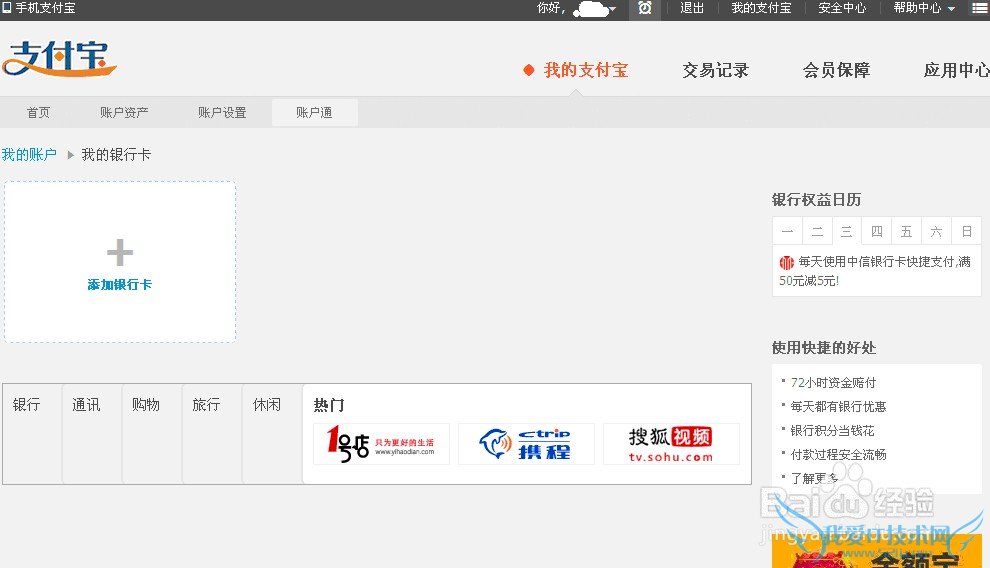This screenshot has width=990, height=568.
Task: Select Sunday 日 in the bank calendar
Action: pyautogui.click(x=967, y=232)
